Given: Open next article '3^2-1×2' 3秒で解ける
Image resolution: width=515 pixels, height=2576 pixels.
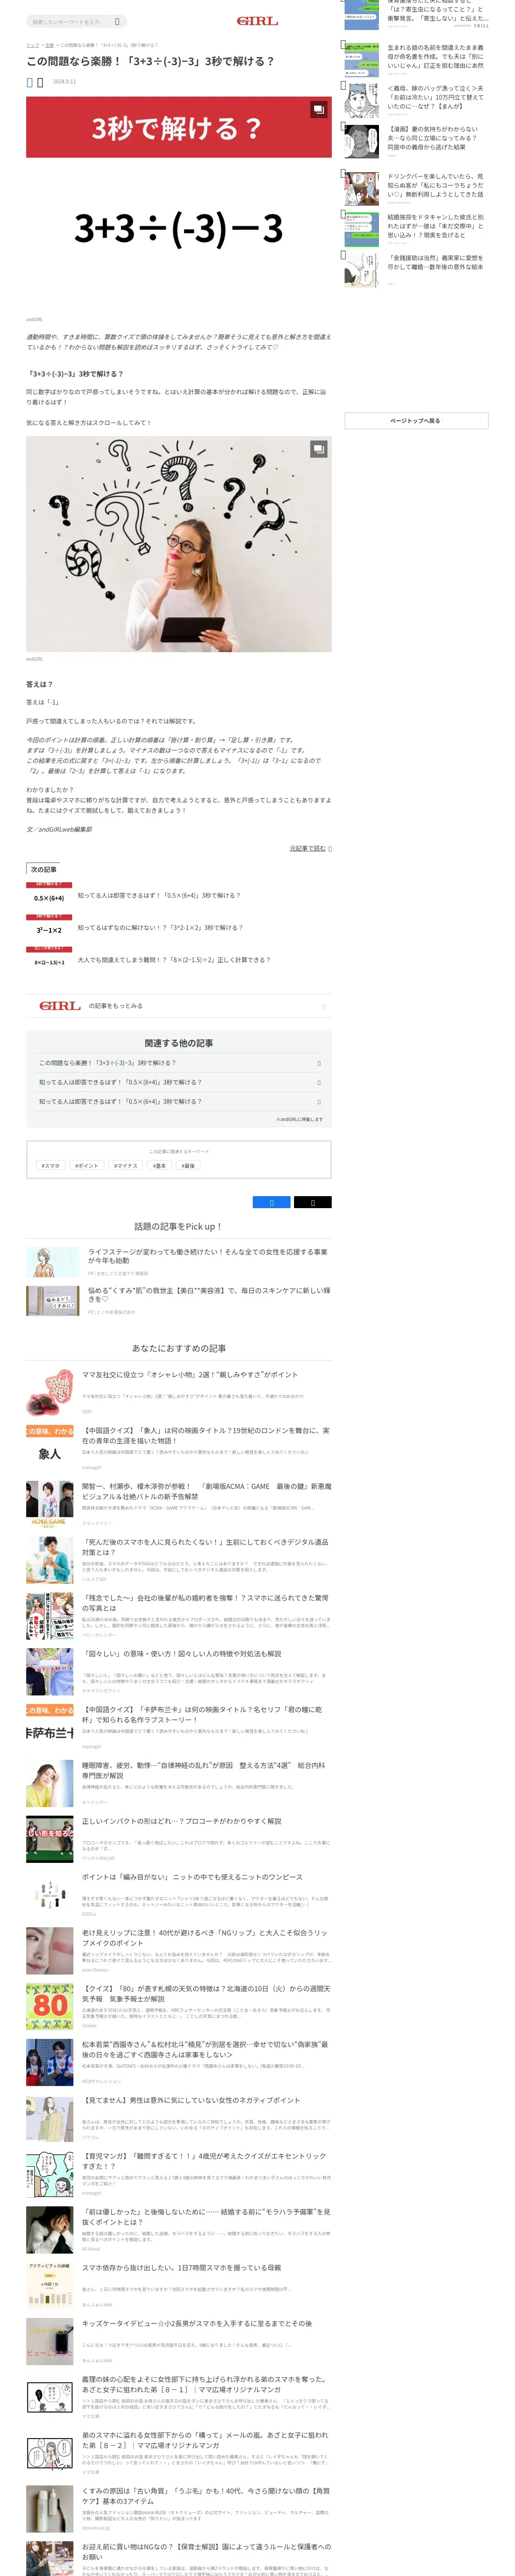Looking at the screenshot, I should coord(160,928).
